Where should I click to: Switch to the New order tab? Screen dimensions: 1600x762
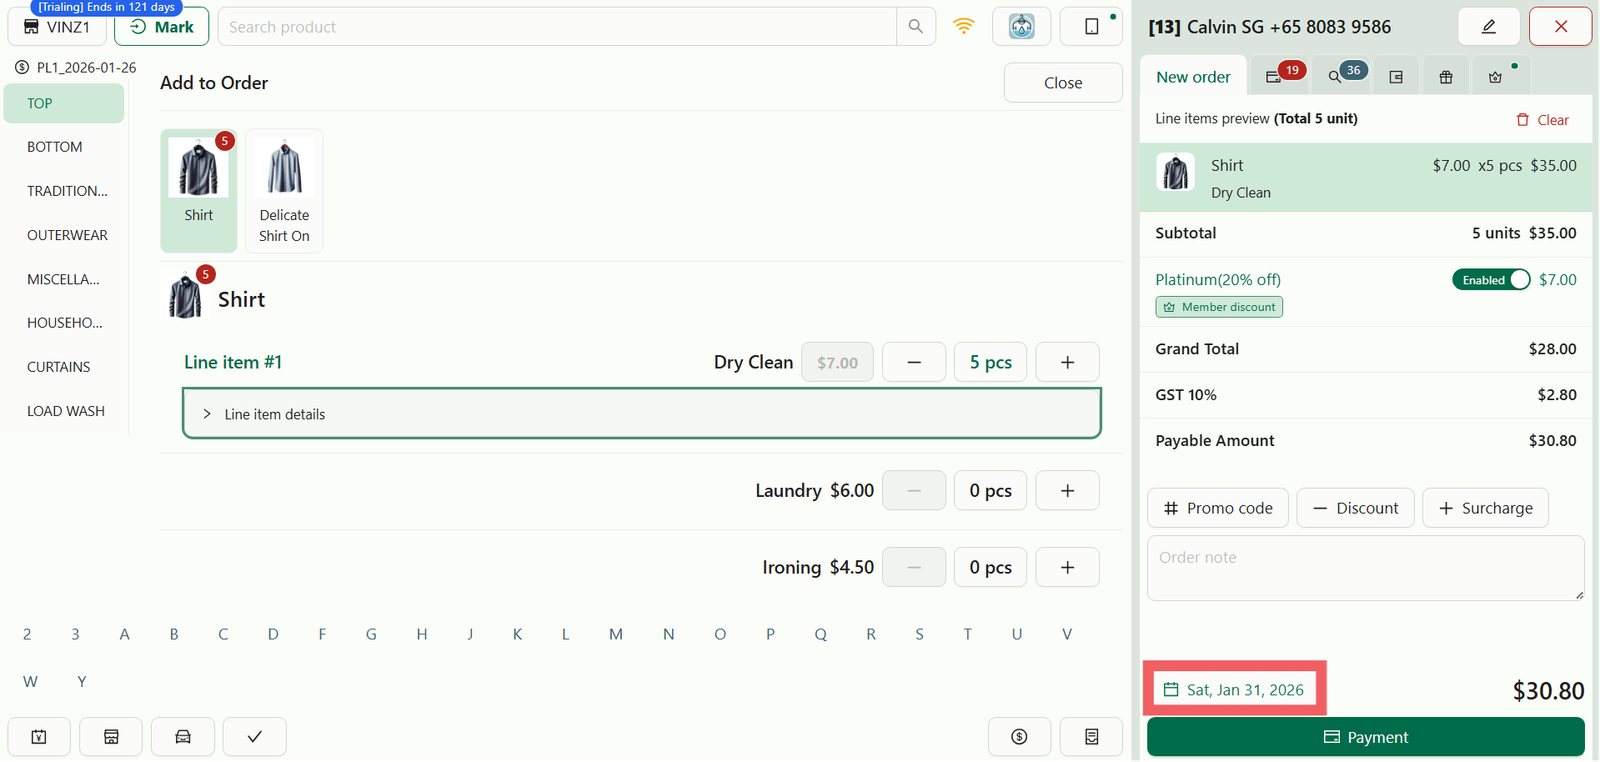tap(1193, 77)
